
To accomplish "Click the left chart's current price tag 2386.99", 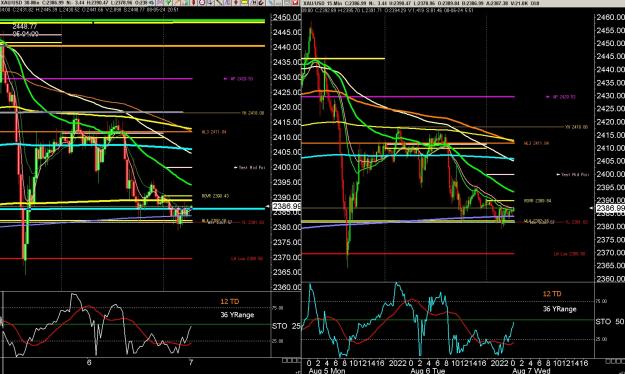I will coord(286,206).
